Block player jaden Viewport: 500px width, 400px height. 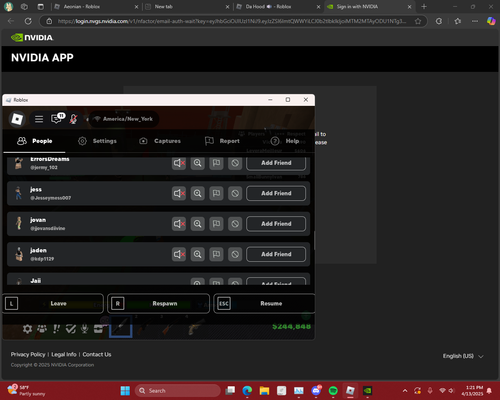235,254
